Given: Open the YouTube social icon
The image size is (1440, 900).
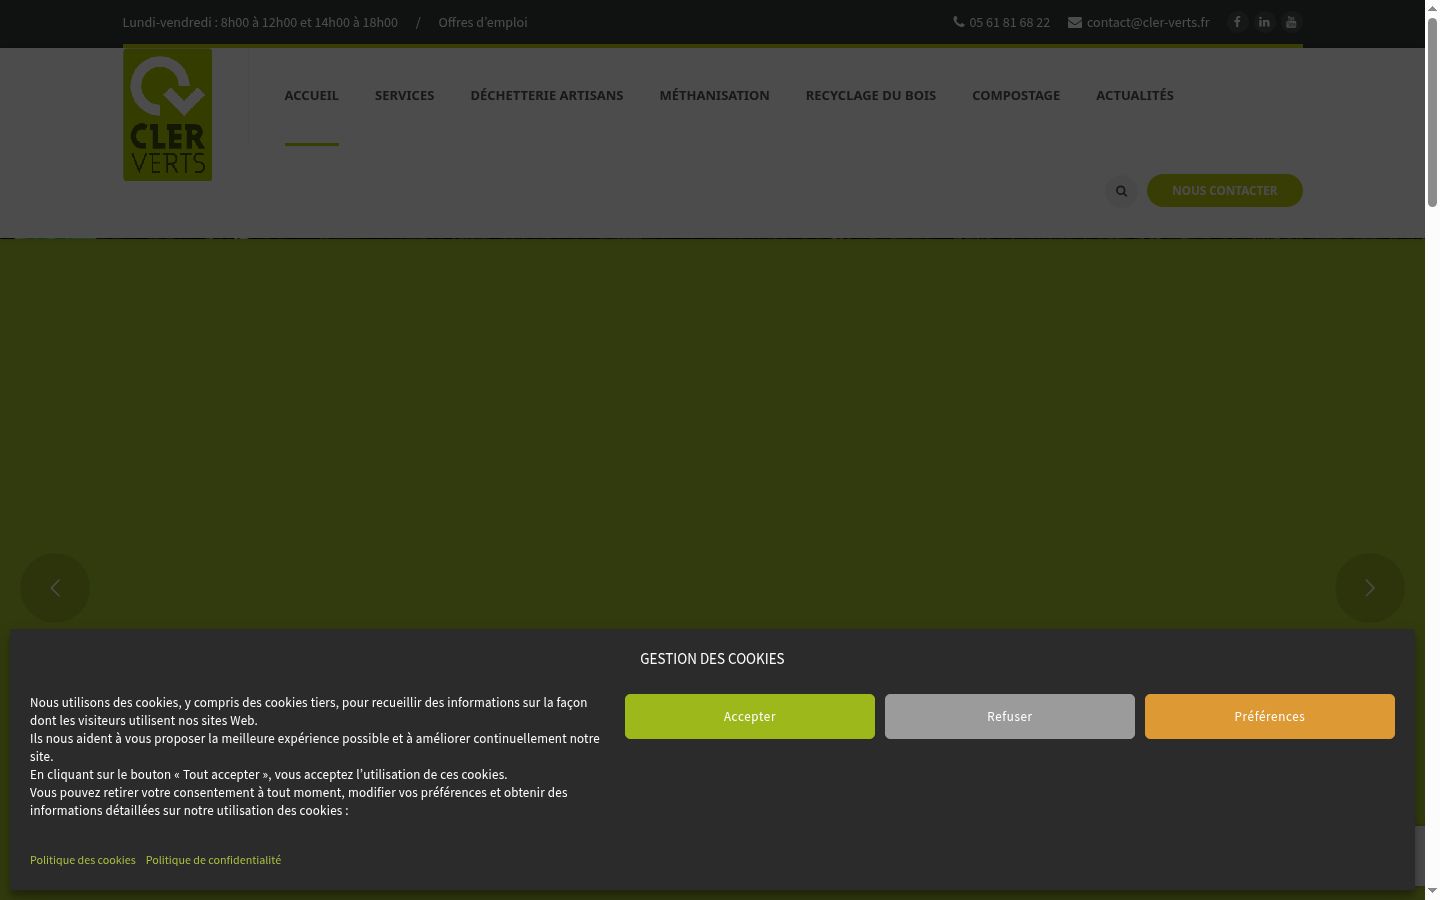Looking at the screenshot, I should coord(1291,22).
